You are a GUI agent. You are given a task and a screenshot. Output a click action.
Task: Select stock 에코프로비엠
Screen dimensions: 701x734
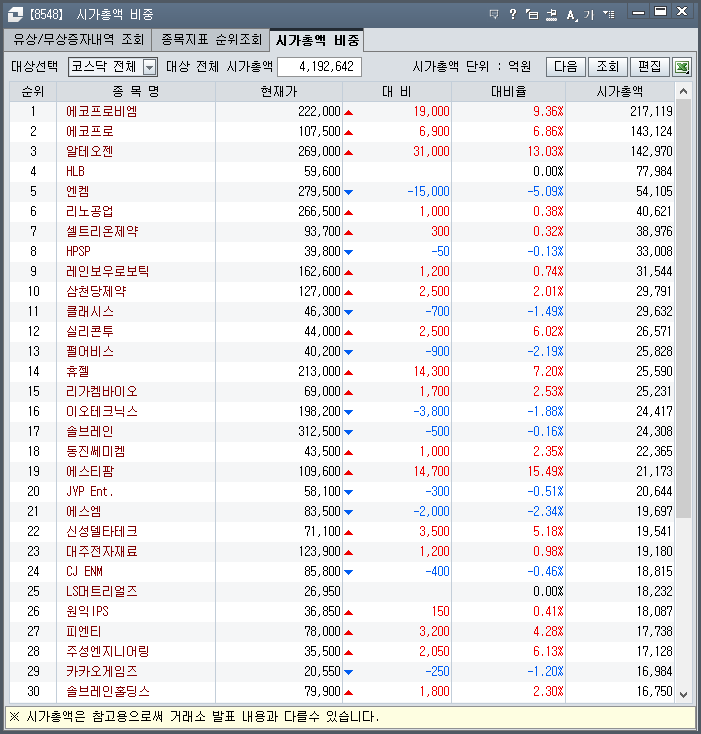coord(102,111)
